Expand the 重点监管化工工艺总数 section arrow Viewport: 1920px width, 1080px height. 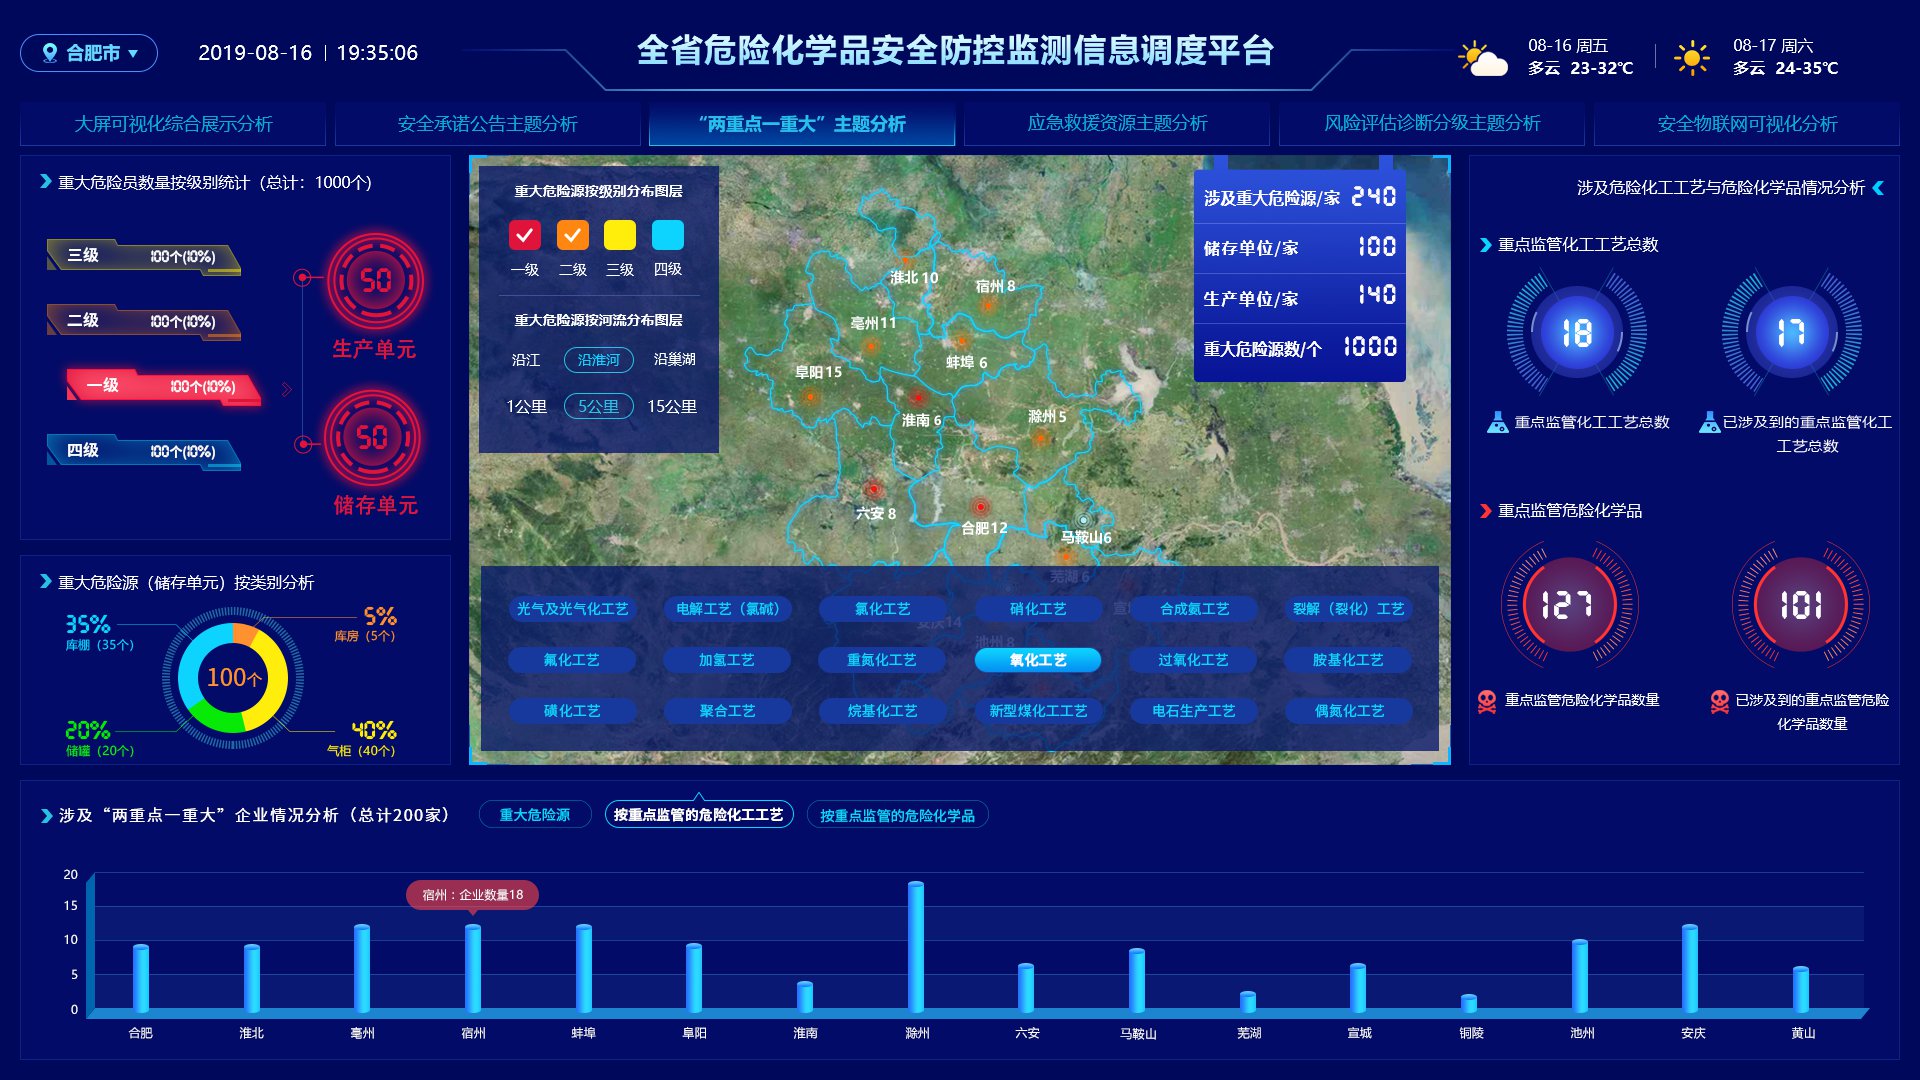pos(1486,245)
